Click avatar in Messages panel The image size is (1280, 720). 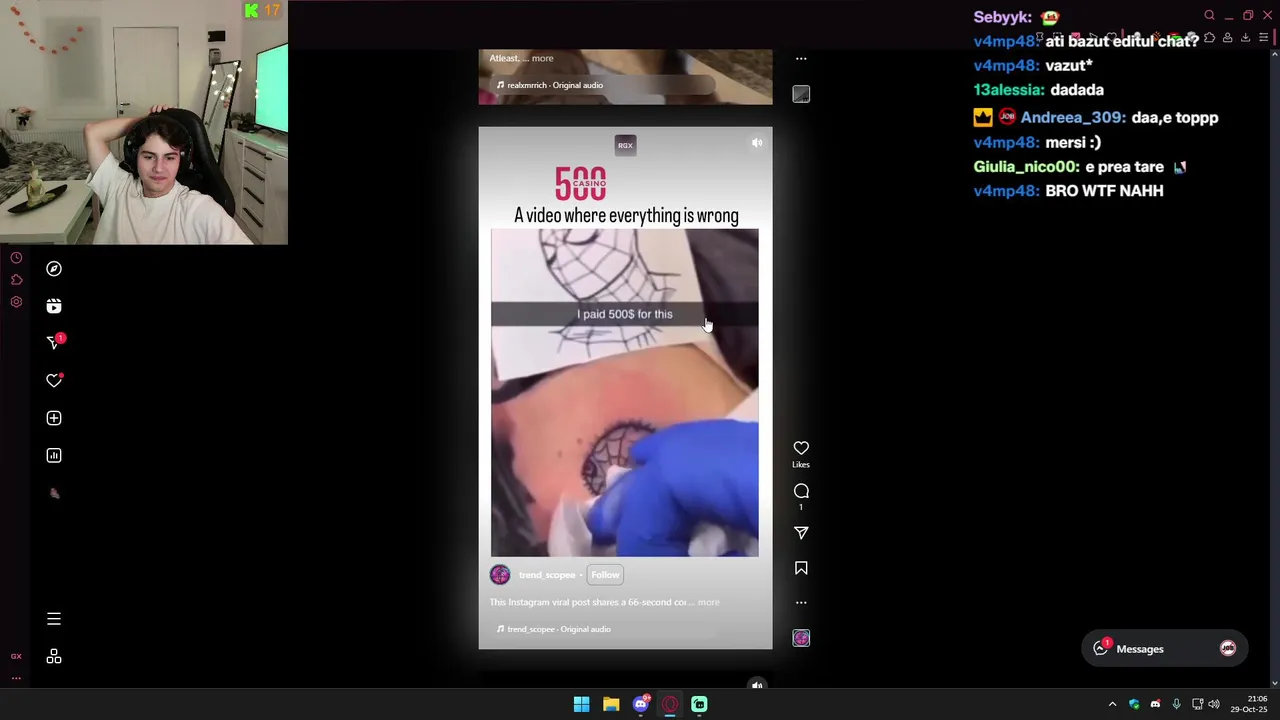(1228, 649)
